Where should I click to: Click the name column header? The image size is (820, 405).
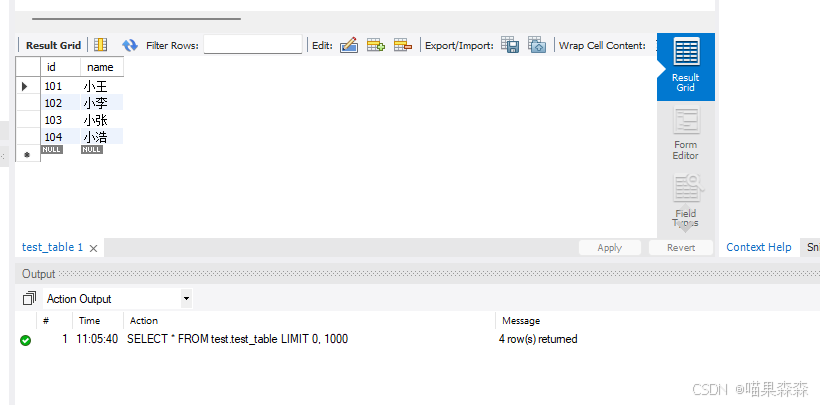click(102, 67)
